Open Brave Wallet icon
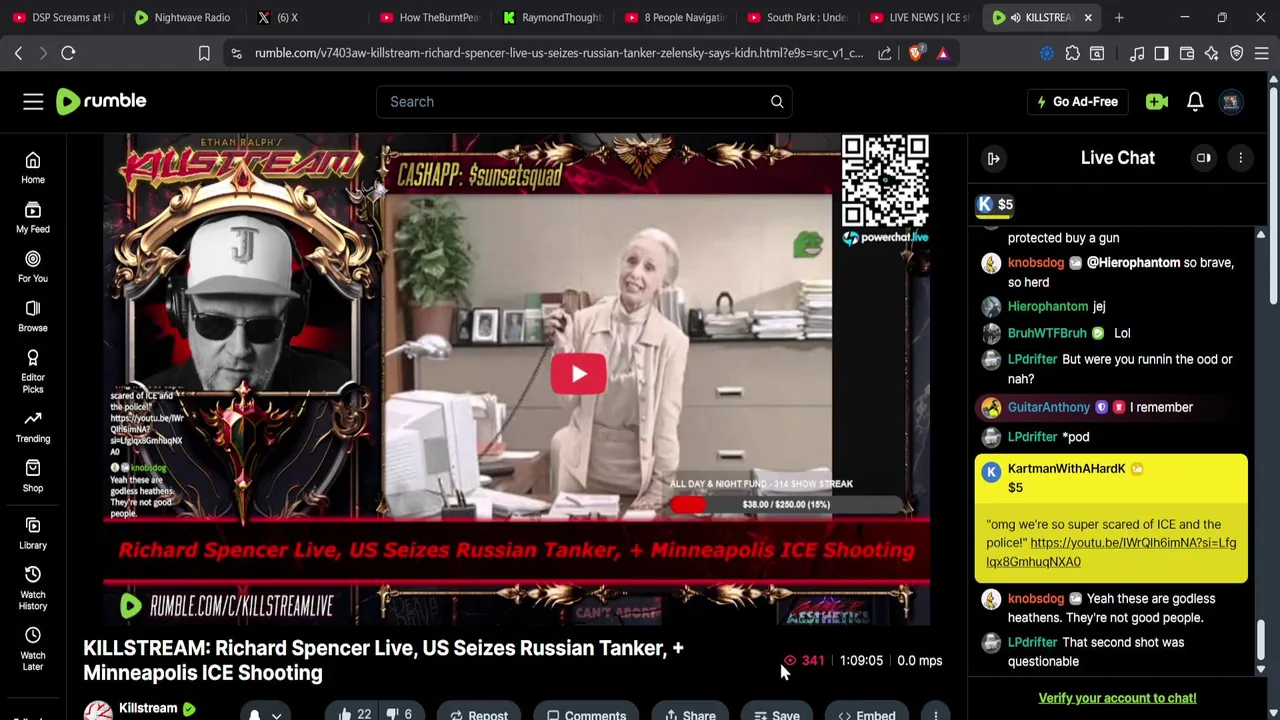The height and width of the screenshot is (720, 1280). [1187, 53]
